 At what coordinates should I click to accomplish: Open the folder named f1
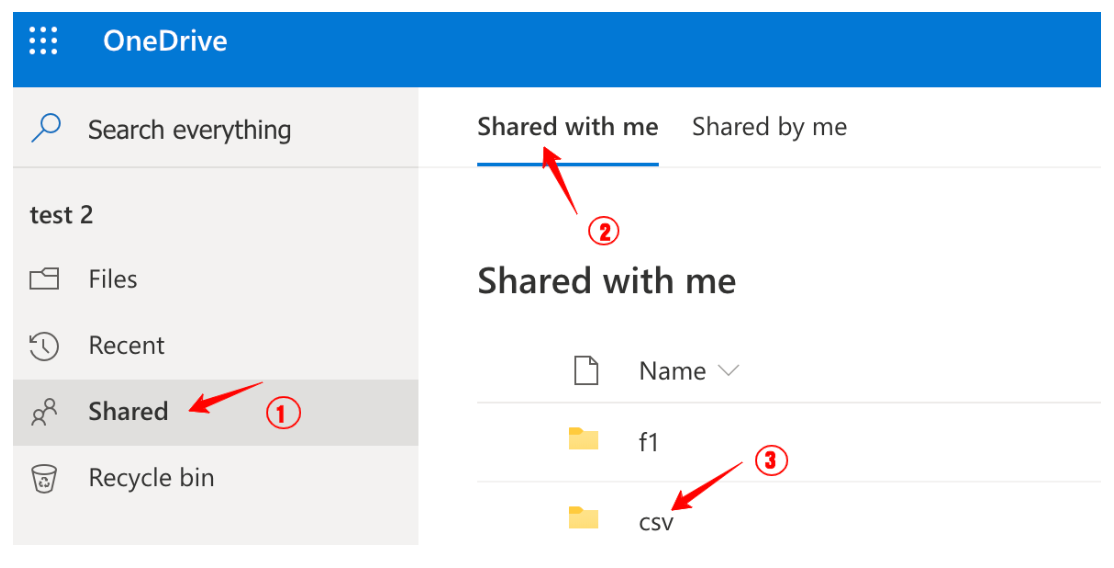pyautogui.click(x=649, y=442)
